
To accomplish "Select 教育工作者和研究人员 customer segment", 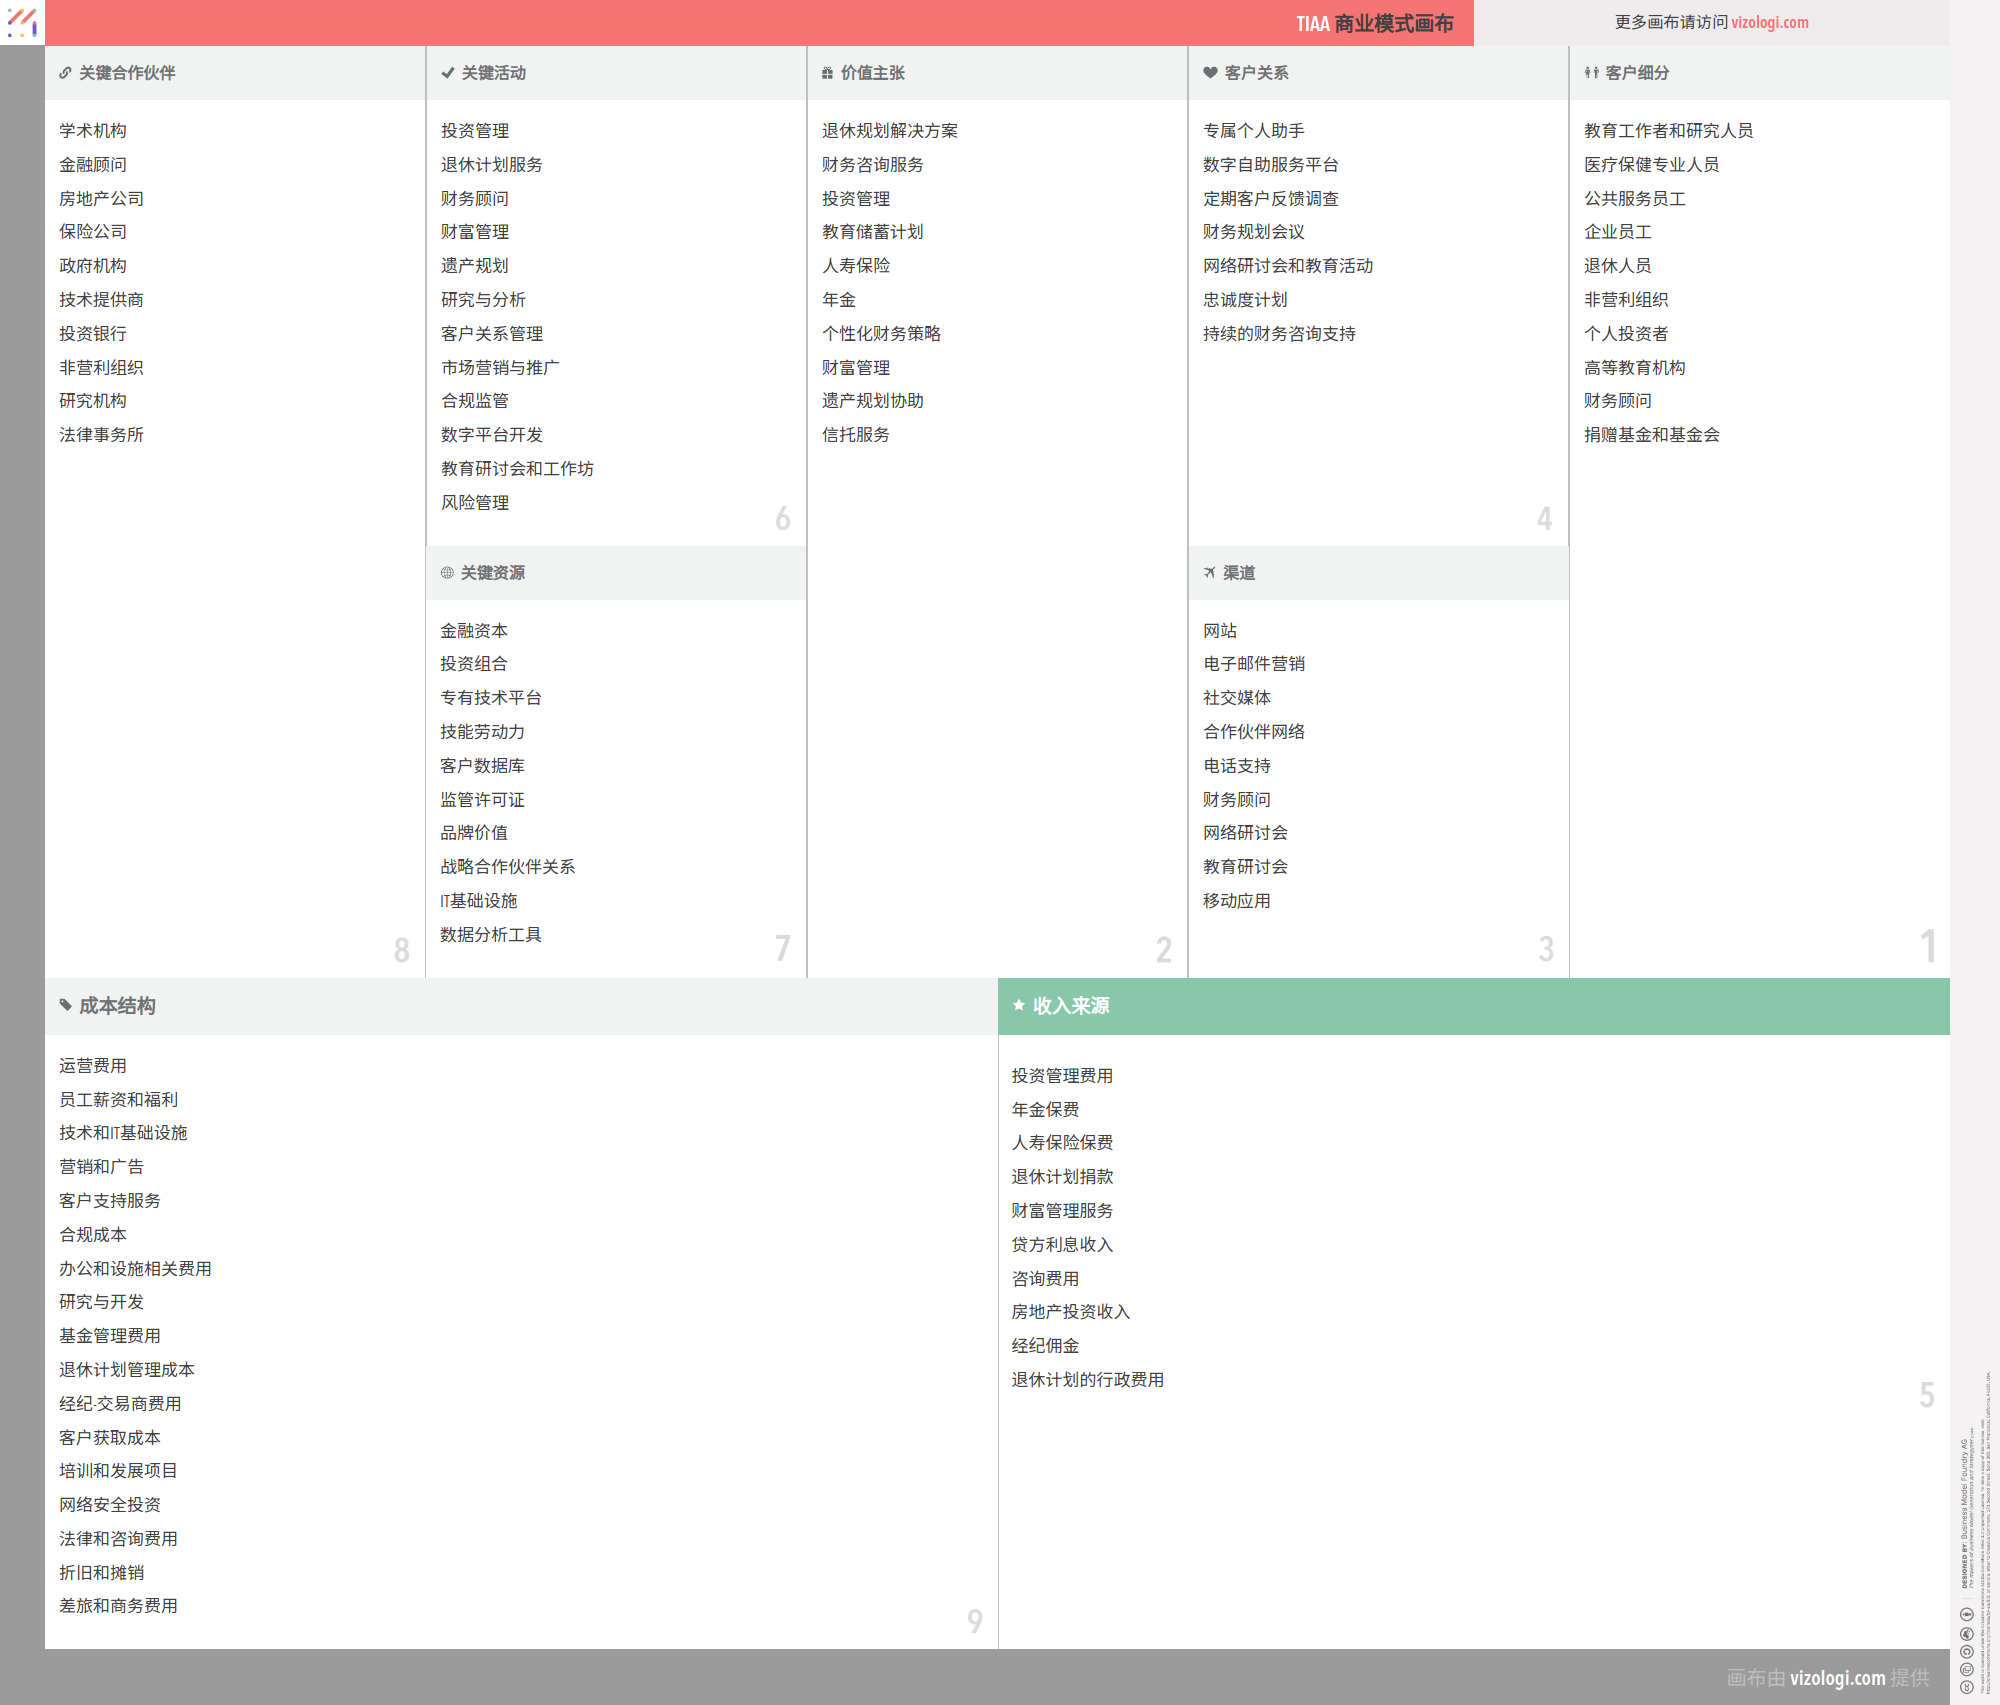I will (x=1667, y=131).
